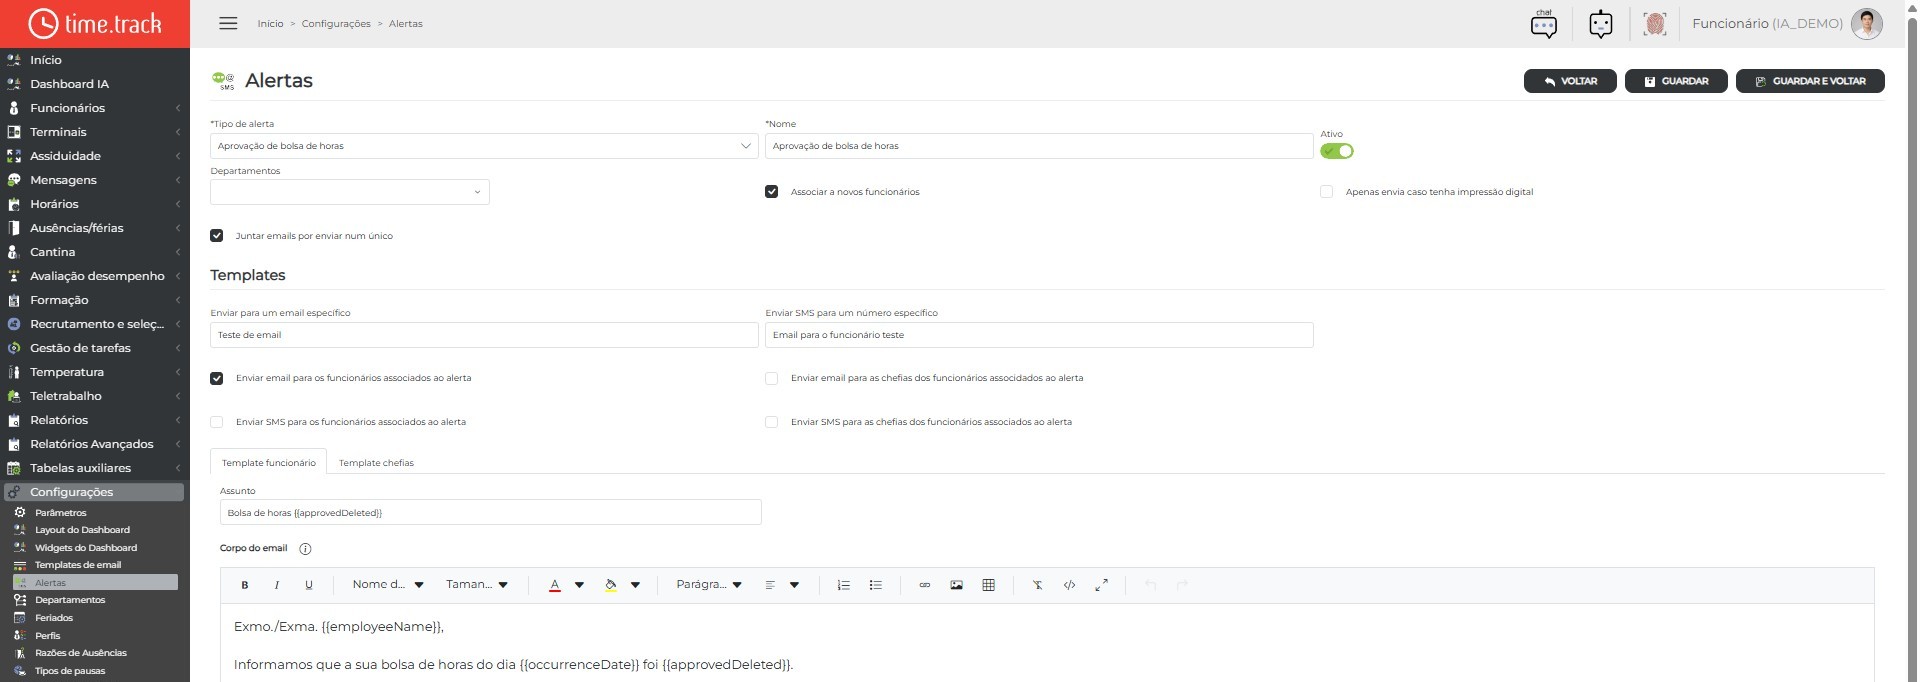
Task: Collapse the sidebar with the hamburger icon
Action: [x=229, y=23]
